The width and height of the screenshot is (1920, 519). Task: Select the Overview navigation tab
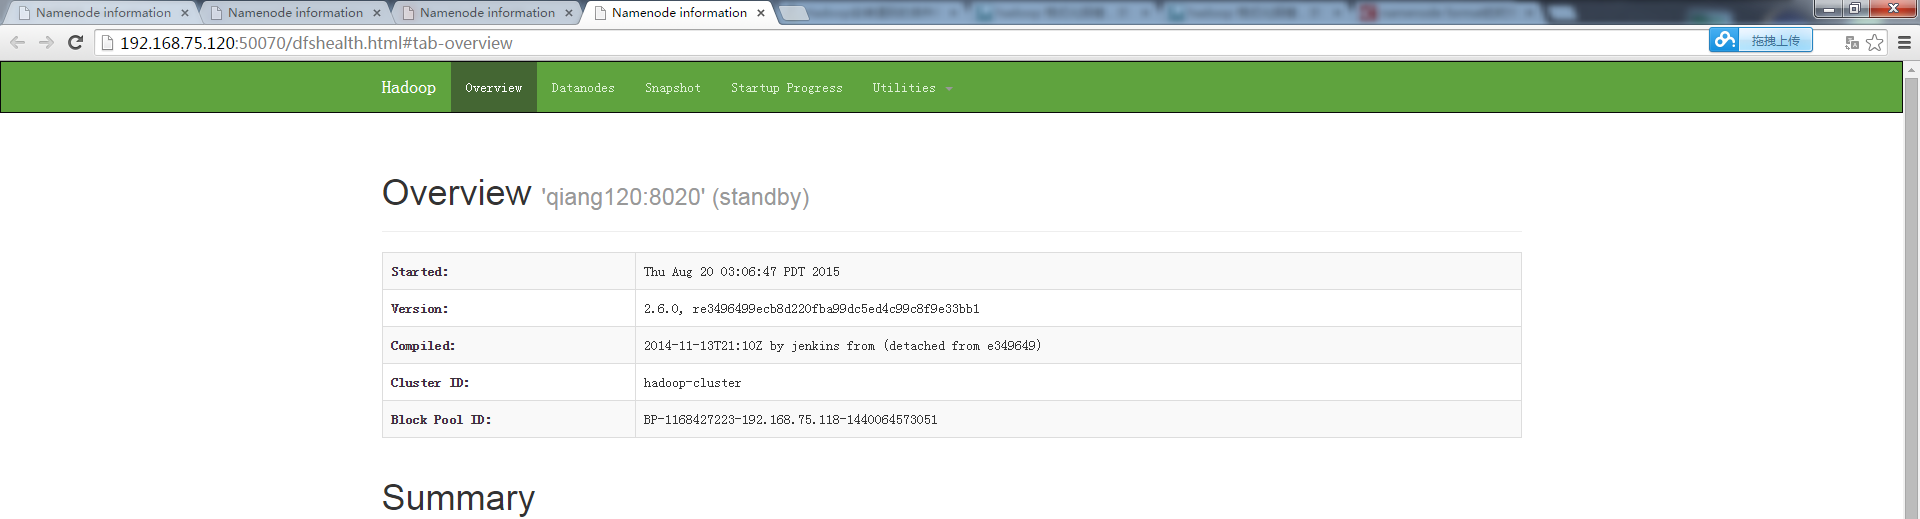(494, 88)
